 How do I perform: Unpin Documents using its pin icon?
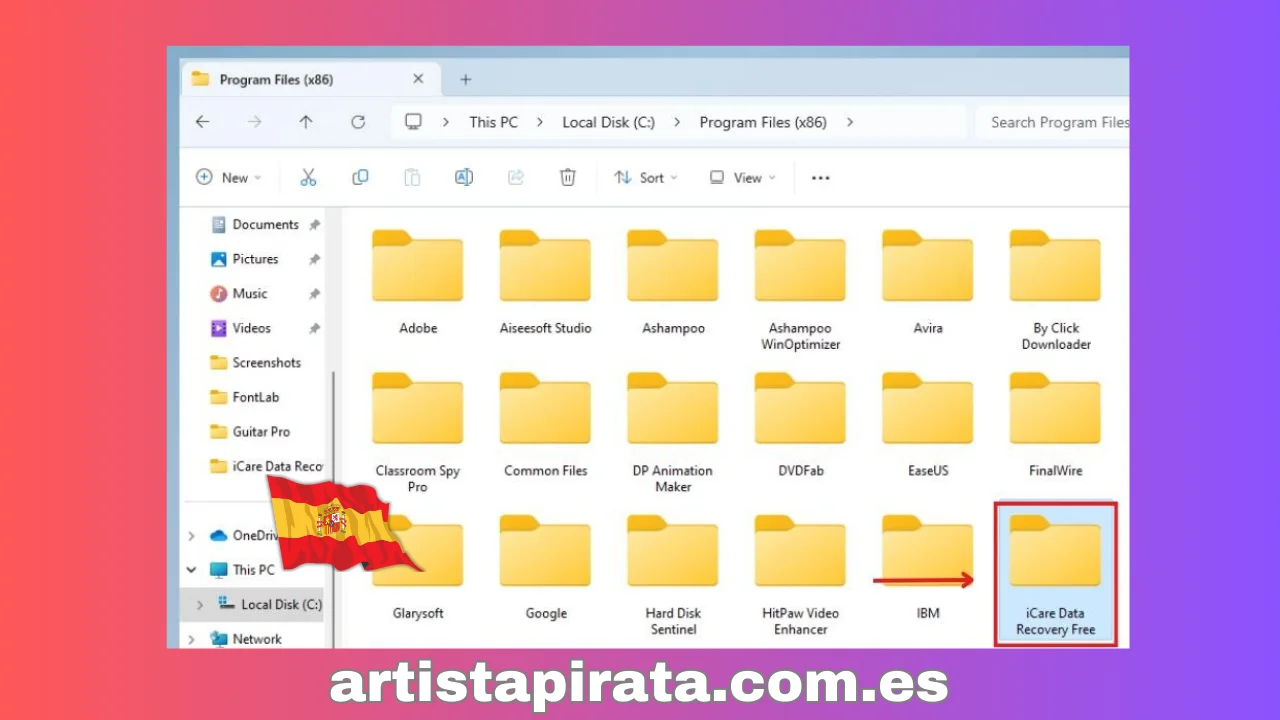[314, 225]
